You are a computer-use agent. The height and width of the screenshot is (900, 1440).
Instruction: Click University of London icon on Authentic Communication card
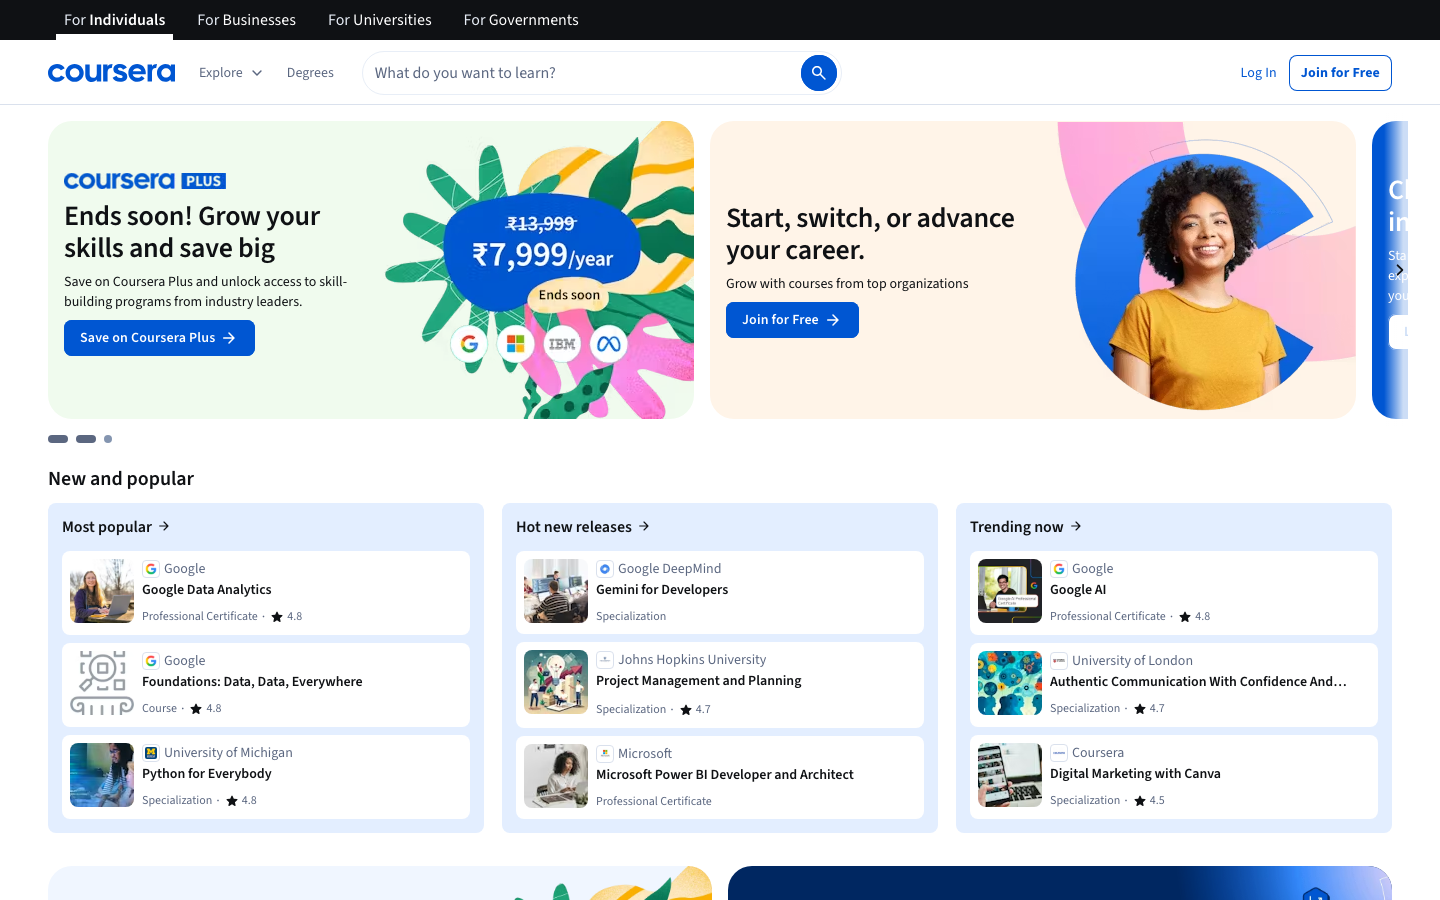point(1059,661)
